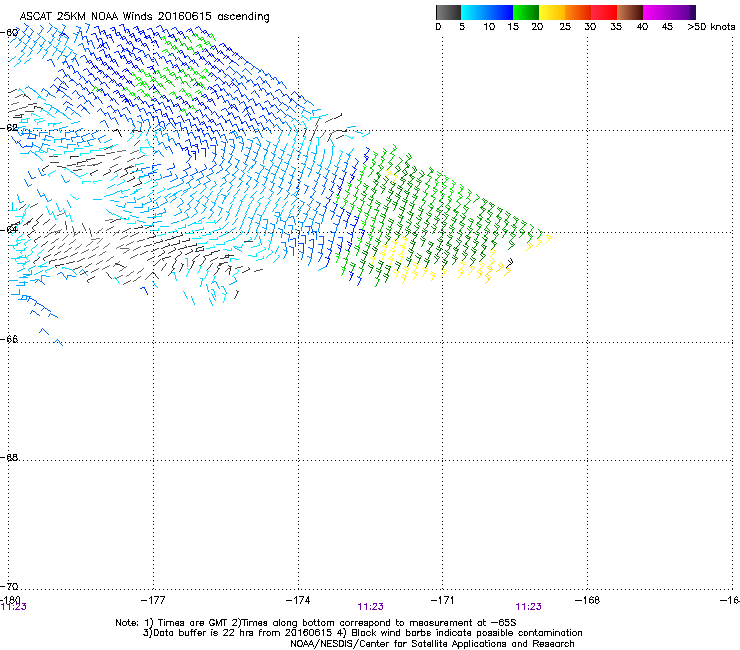Click the -180 longitude axis label
Image resolution: width=740 pixels, height=650 pixels.
(x=10, y=600)
